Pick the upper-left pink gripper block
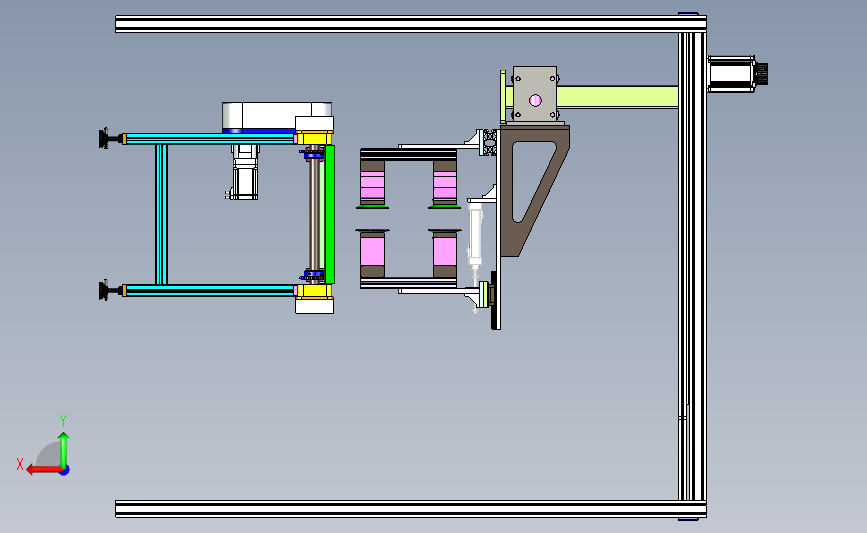Screen dimensions: 867x533 372,187
